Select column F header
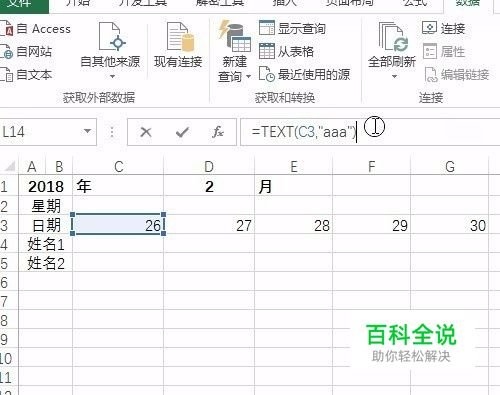This screenshot has width=500, height=395. (x=371, y=166)
